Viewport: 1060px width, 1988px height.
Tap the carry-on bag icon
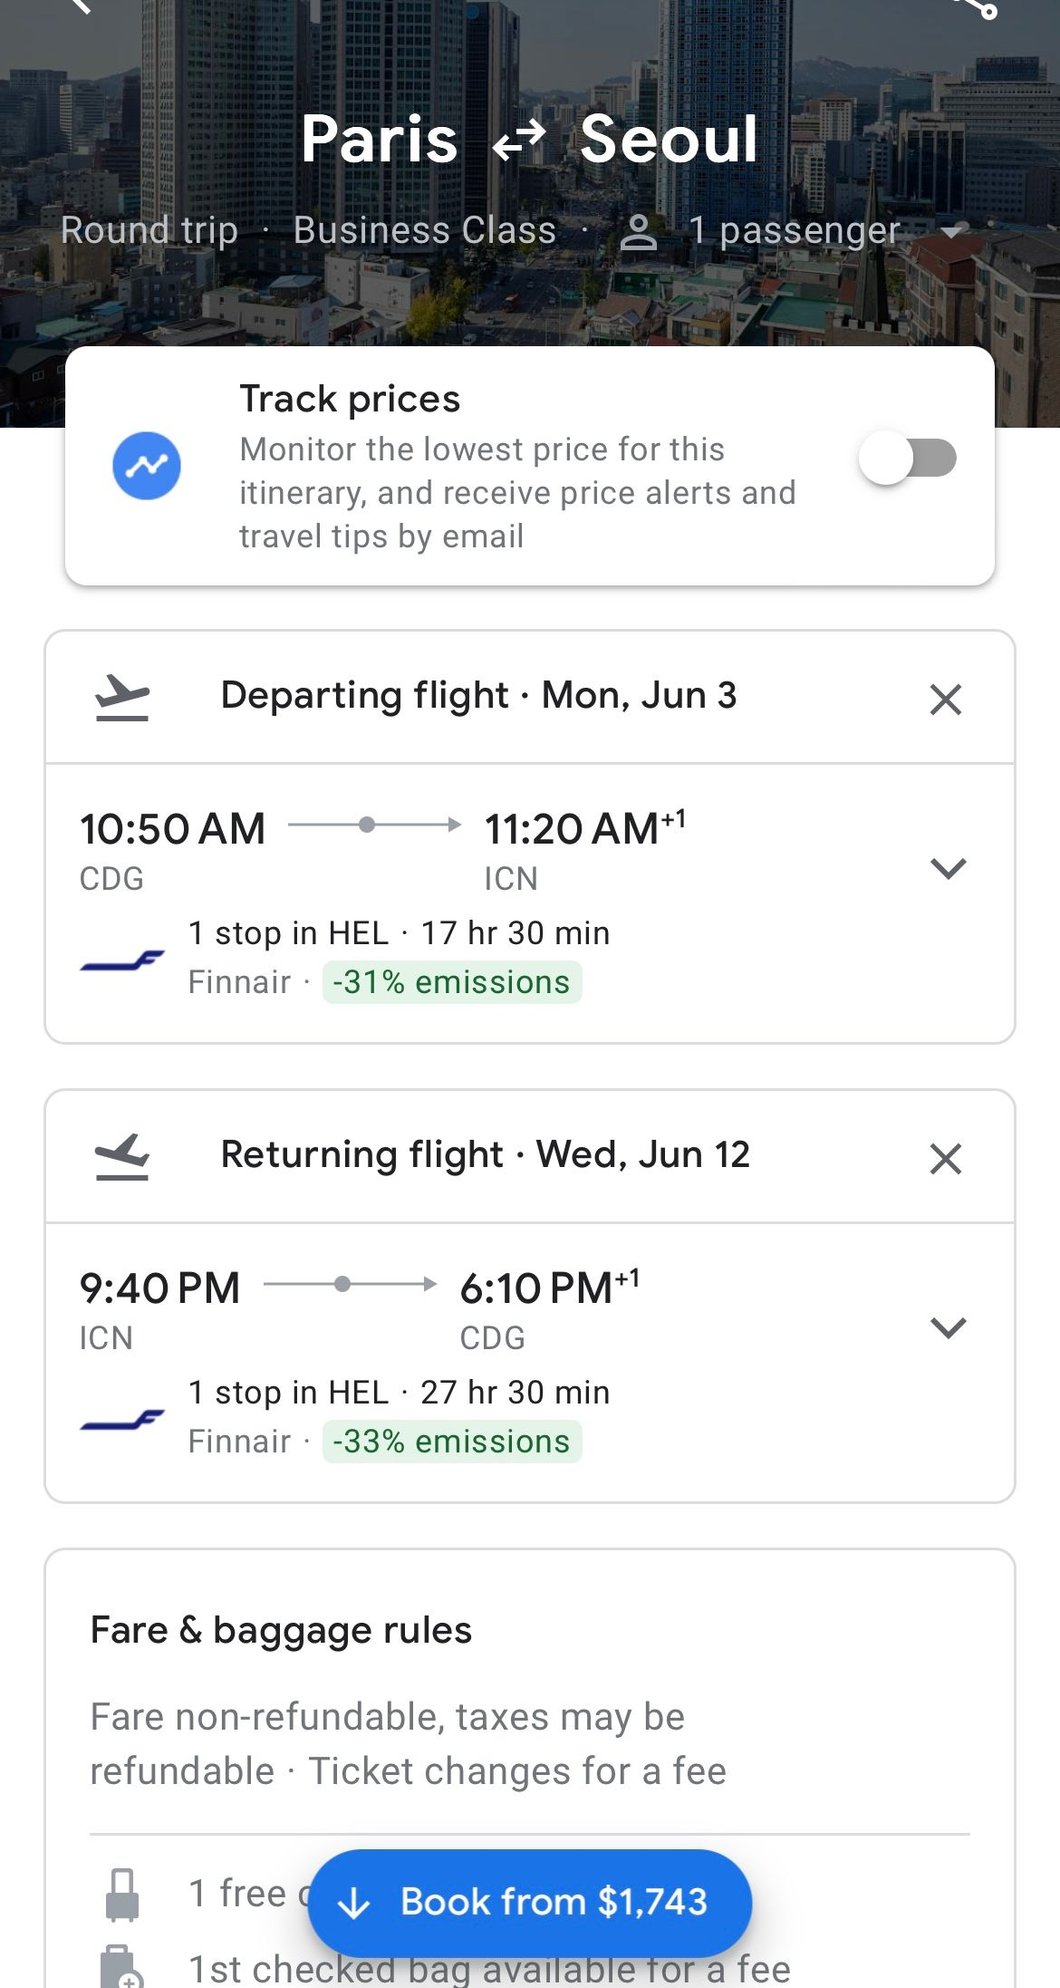pos(122,1894)
